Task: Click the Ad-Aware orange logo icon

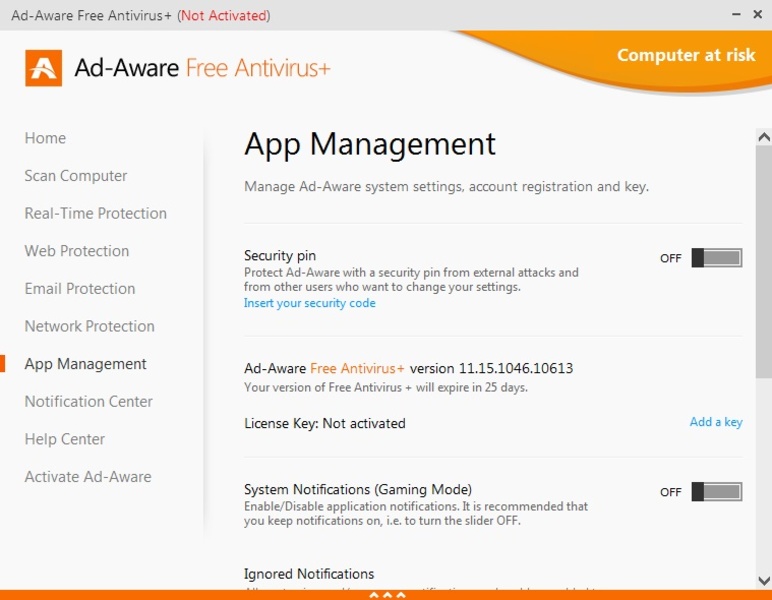Action: (44, 68)
